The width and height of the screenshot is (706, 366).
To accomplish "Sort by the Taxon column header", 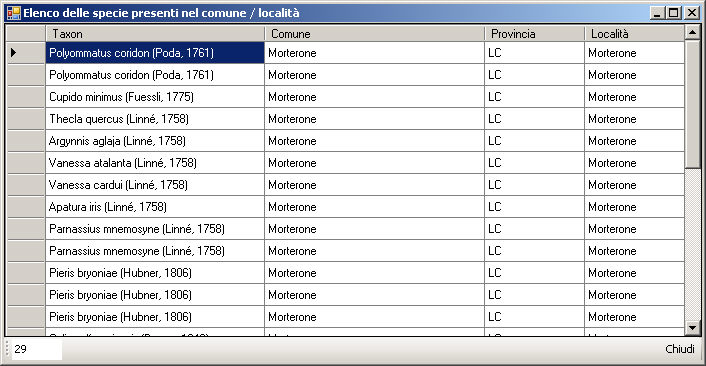I will (x=155, y=34).
